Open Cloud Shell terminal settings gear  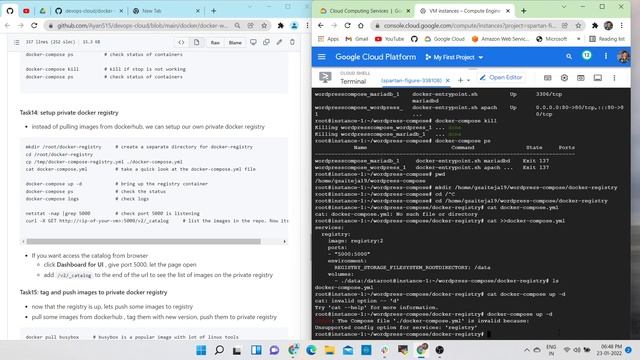click(x=564, y=78)
